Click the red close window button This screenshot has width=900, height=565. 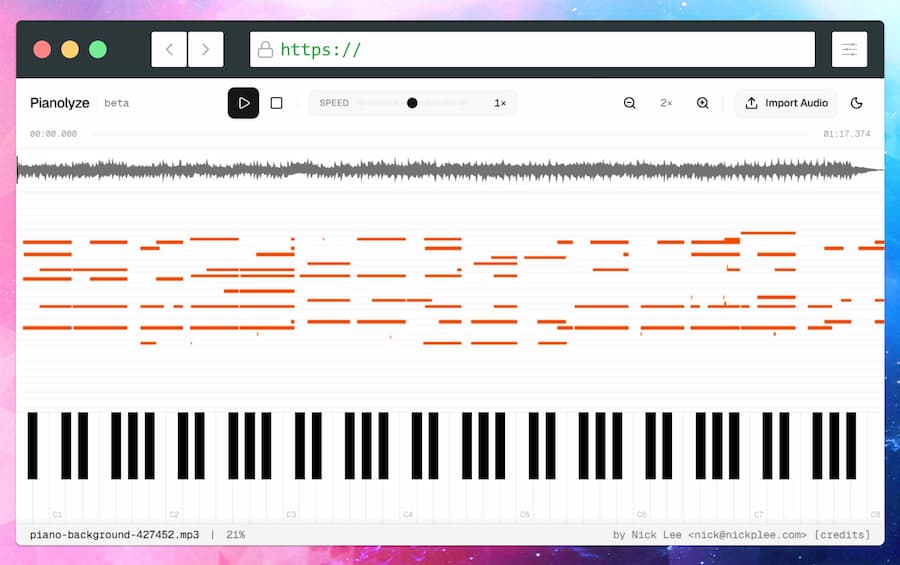coord(42,49)
